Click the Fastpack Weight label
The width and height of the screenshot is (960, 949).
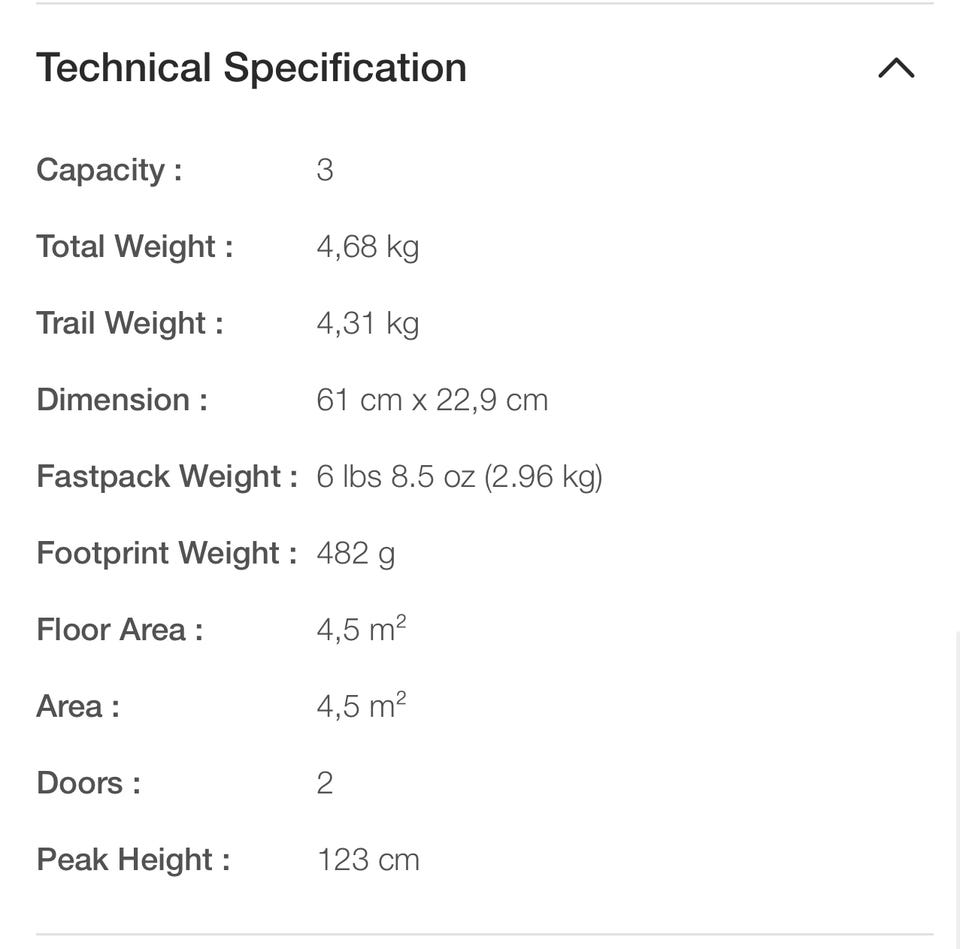(x=166, y=476)
